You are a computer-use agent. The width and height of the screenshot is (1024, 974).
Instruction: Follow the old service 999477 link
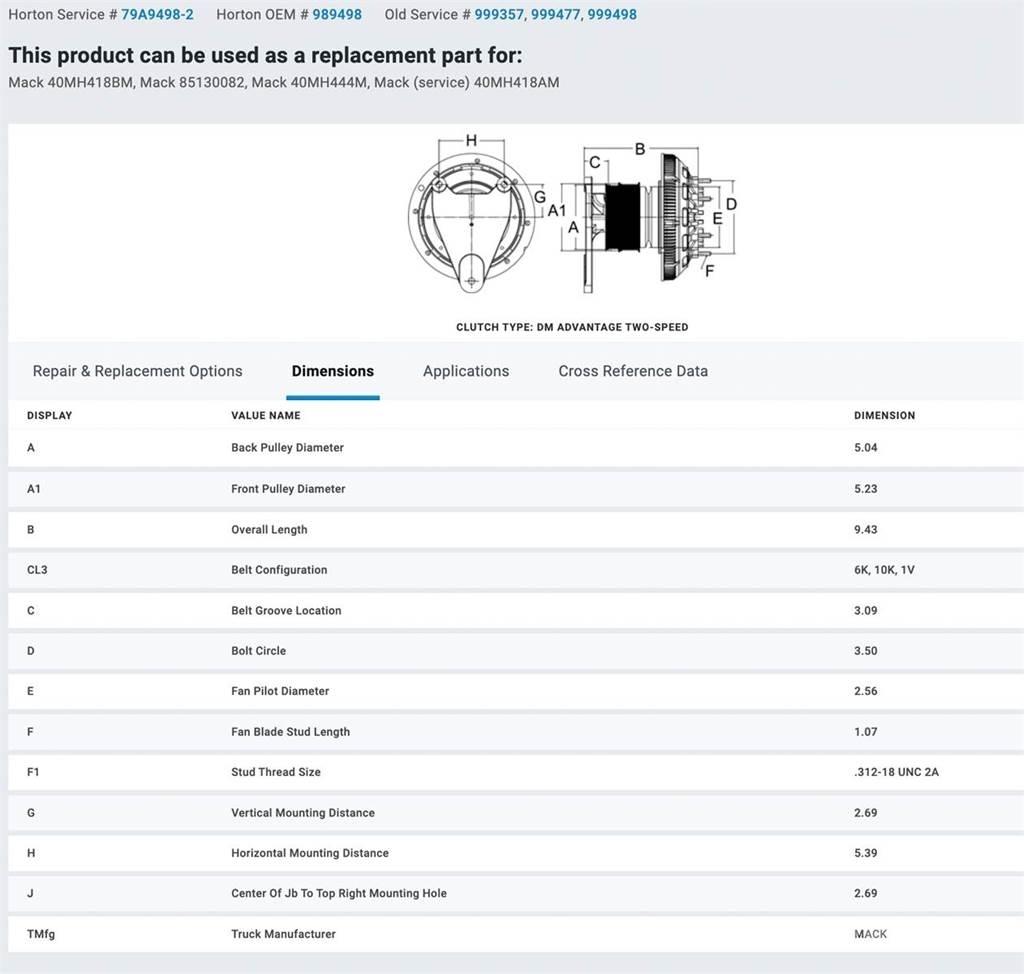click(x=556, y=15)
